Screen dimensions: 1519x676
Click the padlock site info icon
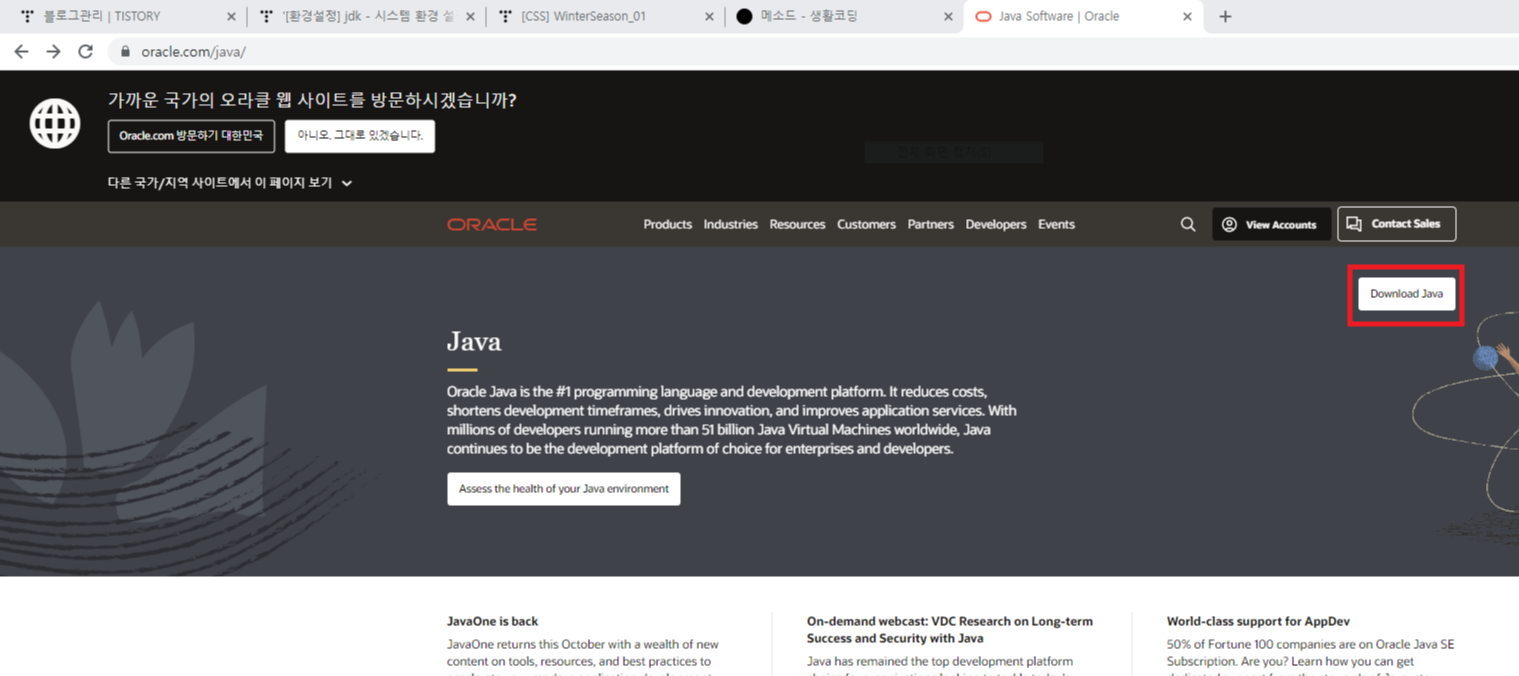pos(125,52)
